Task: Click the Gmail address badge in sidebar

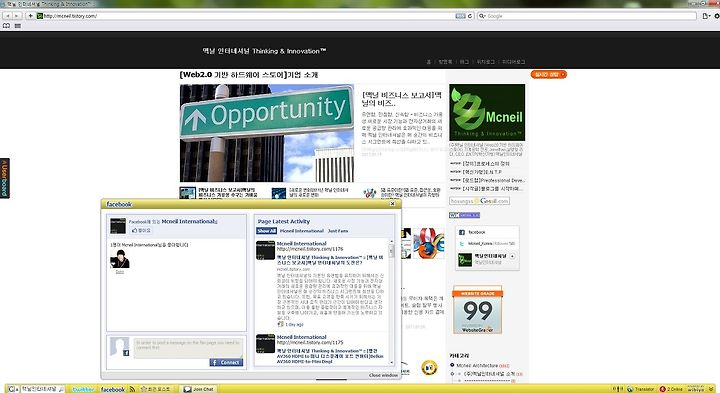Action: pos(479,201)
